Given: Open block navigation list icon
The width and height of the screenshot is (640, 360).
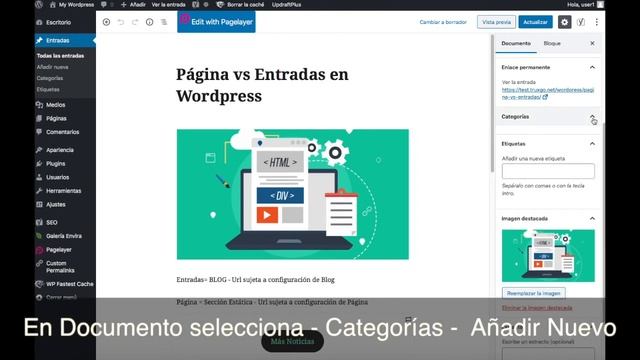Looking at the screenshot, I should coord(164,22).
